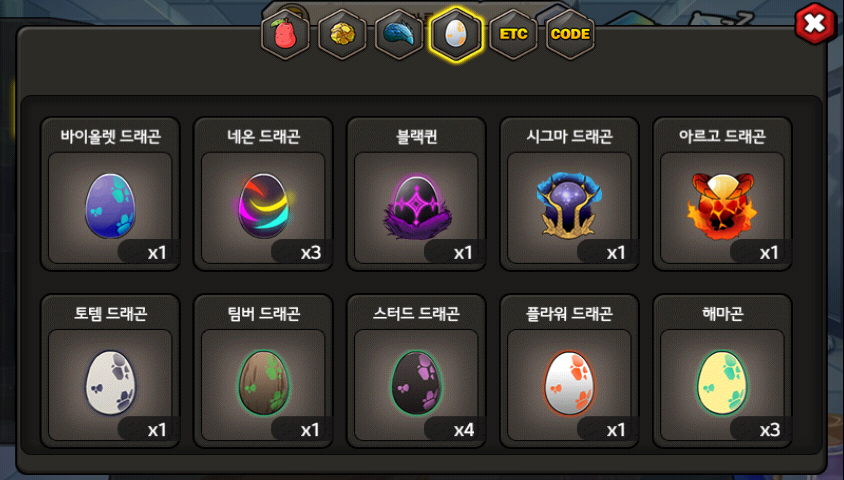This screenshot has width=844, height=480.
Task: Click the 블랙퀸 item title label
Action: (x=417, y=137)
